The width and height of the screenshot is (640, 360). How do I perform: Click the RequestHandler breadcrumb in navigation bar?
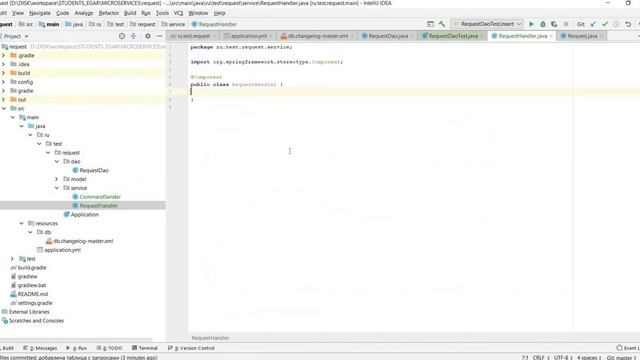[x=214, y=24]
